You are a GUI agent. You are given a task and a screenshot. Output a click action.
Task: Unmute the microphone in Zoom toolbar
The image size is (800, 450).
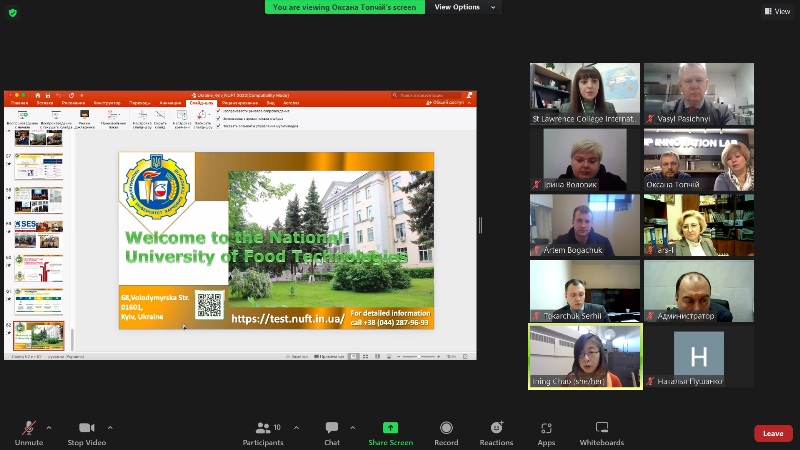tap(29, 433)
